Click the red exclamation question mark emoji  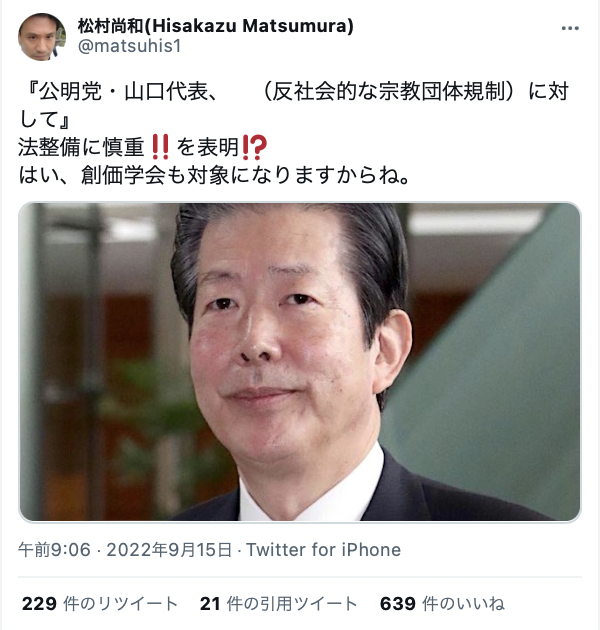pyautogui.click(x=254, y=147)
